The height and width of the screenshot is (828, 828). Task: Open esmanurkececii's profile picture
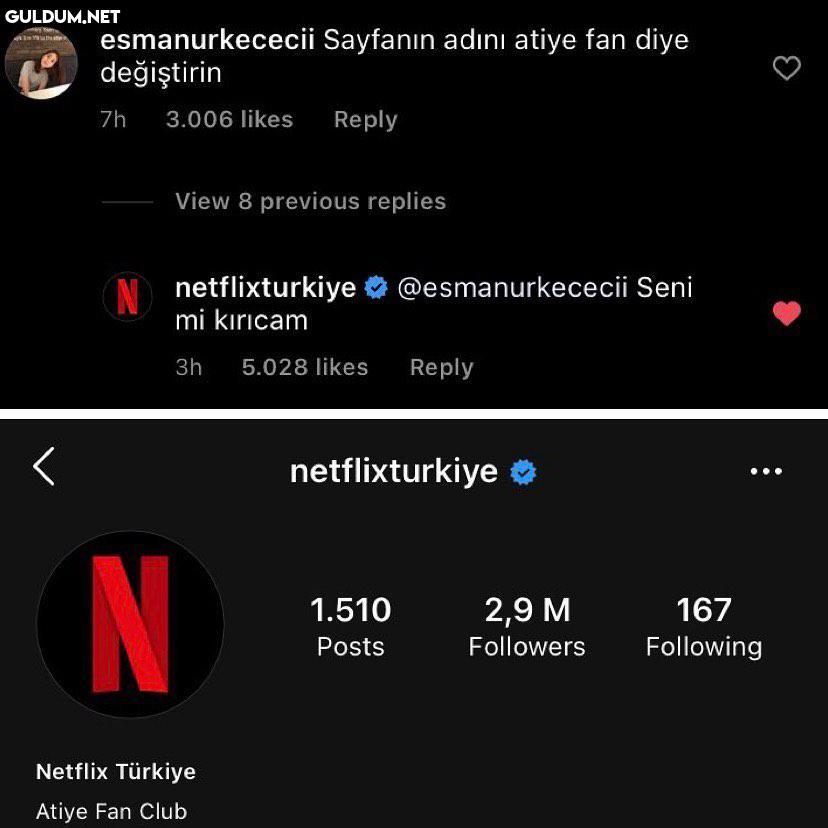[x=42, y=62]
